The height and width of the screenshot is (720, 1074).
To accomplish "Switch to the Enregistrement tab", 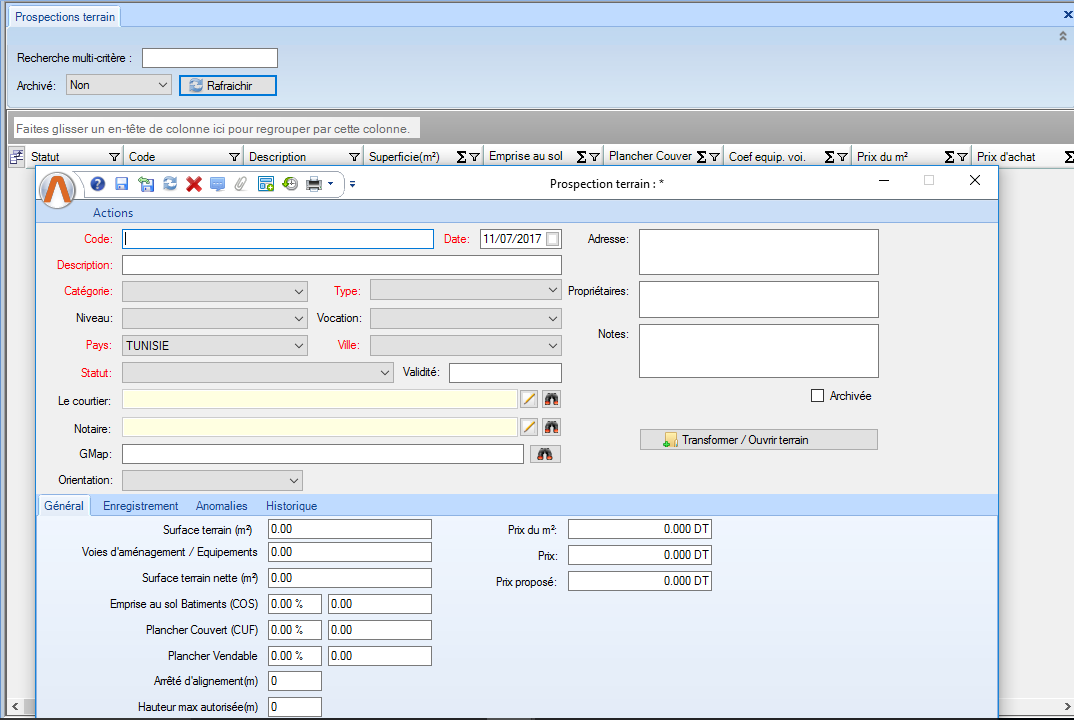I will pyautogui.click(x=141, y=506).
